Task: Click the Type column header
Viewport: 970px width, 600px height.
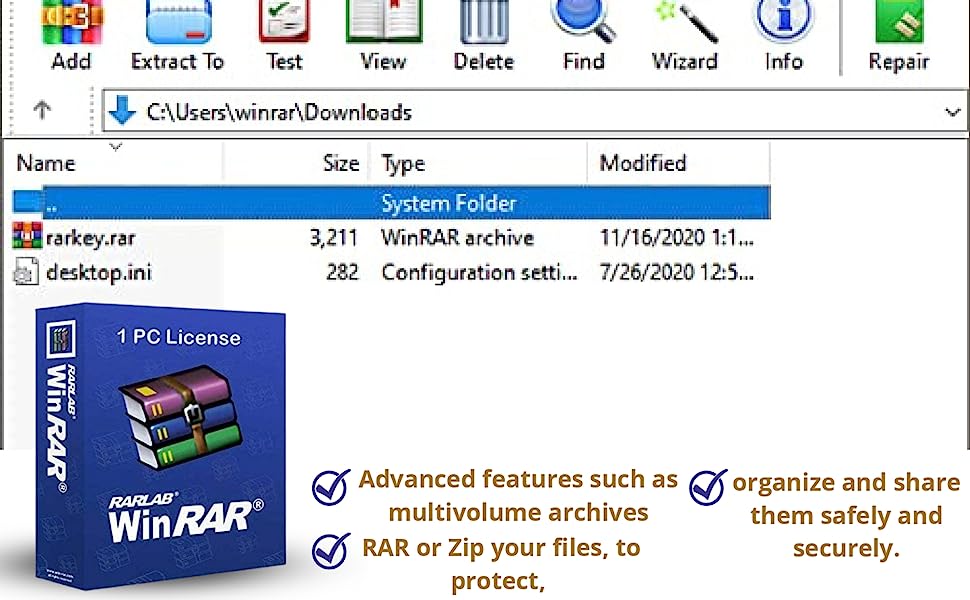Action: 403,163
